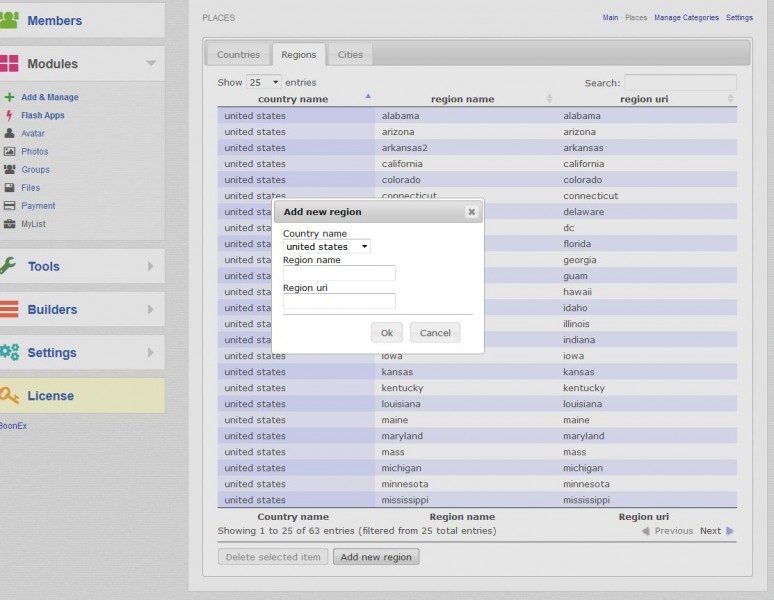Open the Show entries count dropdown
The height and width of the screenshot is (600, 774).
(264, 82)
